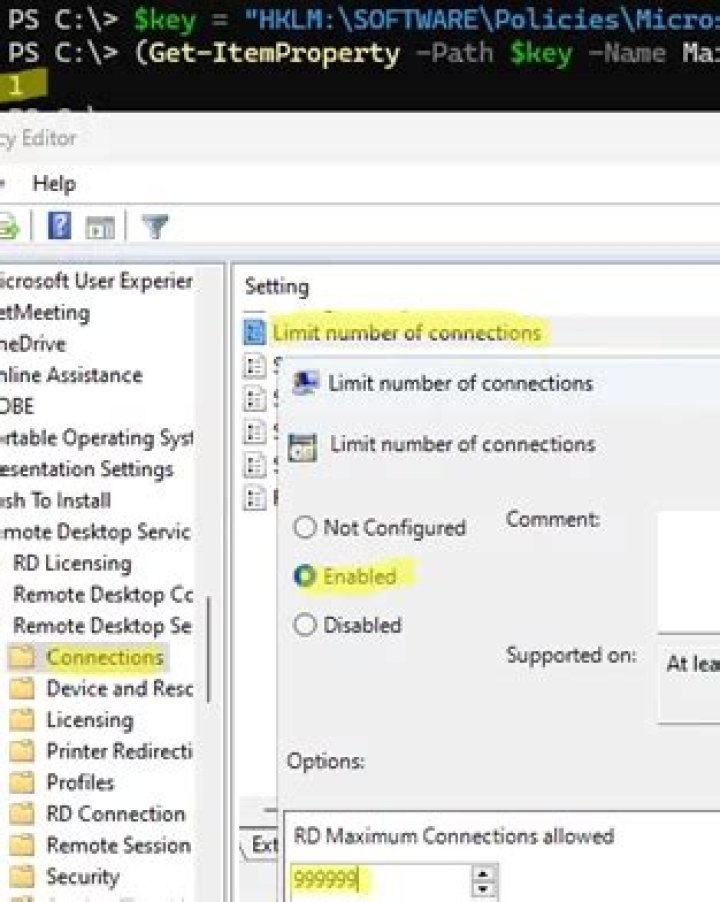Click the policy icon beside dialog heading

point(302,447)
